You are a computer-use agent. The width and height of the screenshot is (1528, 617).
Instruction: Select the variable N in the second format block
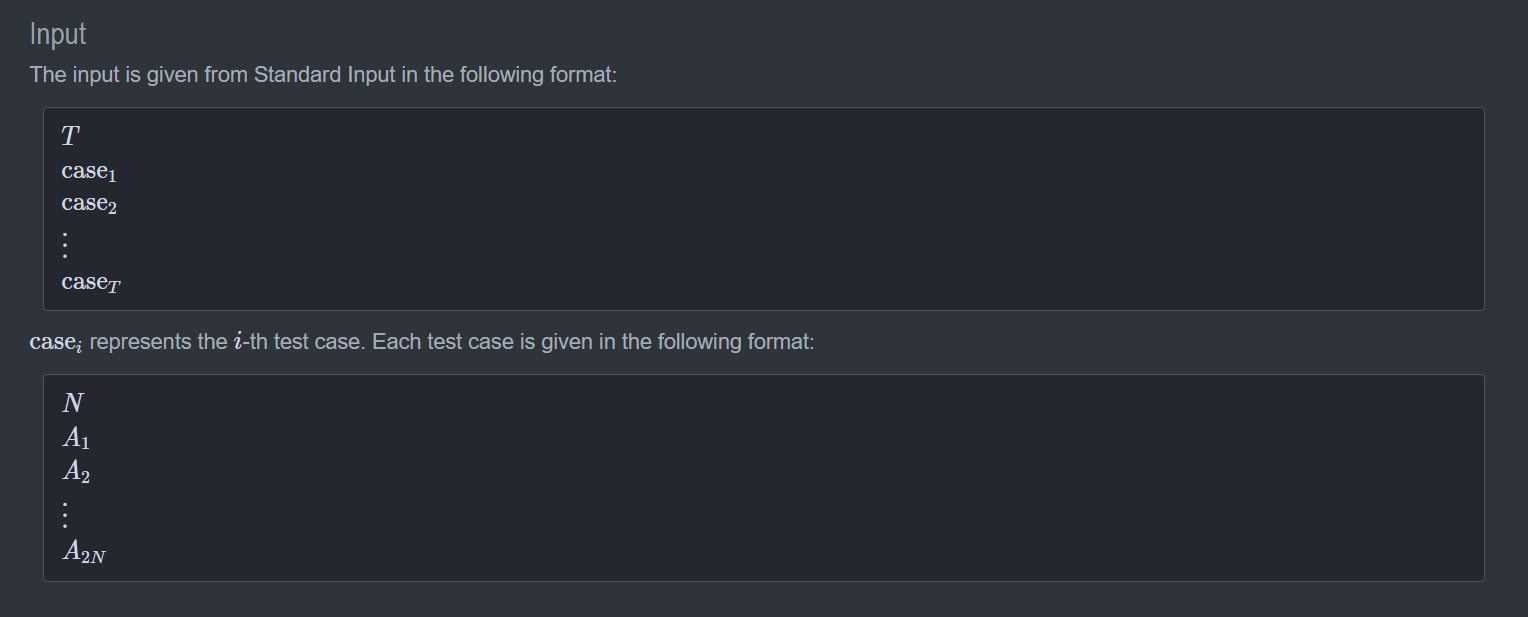73,403
